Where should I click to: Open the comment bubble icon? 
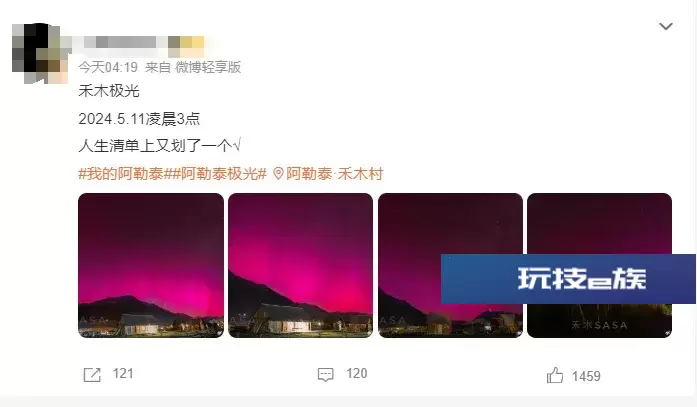[x=325, y=375]
